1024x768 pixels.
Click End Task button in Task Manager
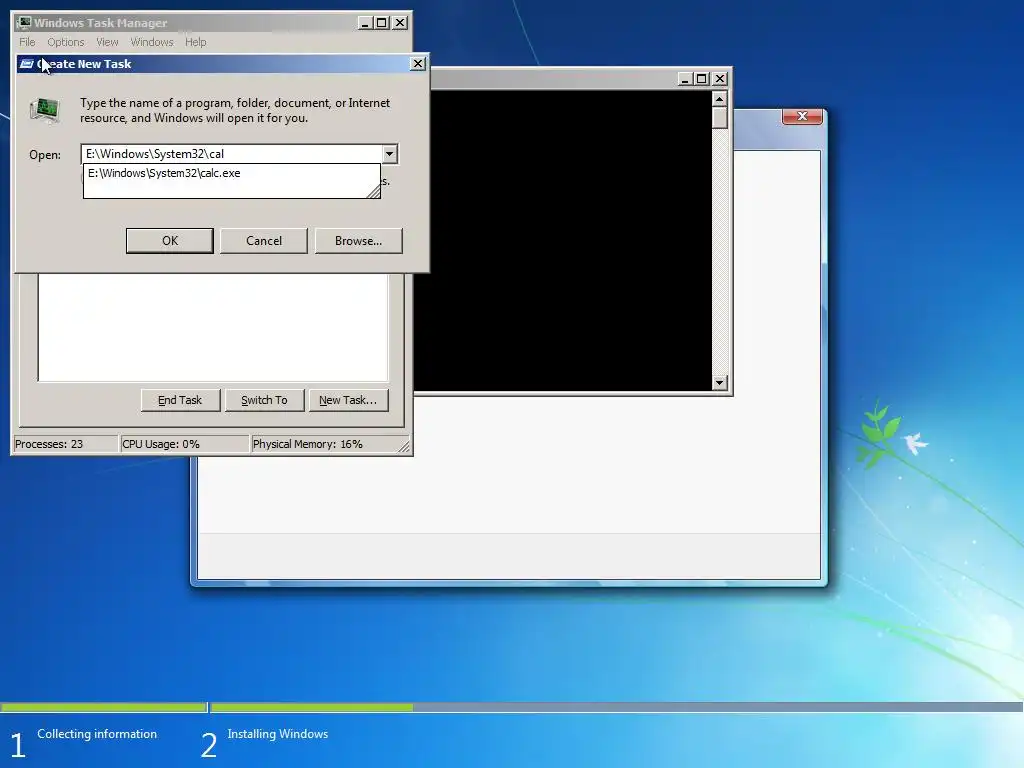coord(180,400)
